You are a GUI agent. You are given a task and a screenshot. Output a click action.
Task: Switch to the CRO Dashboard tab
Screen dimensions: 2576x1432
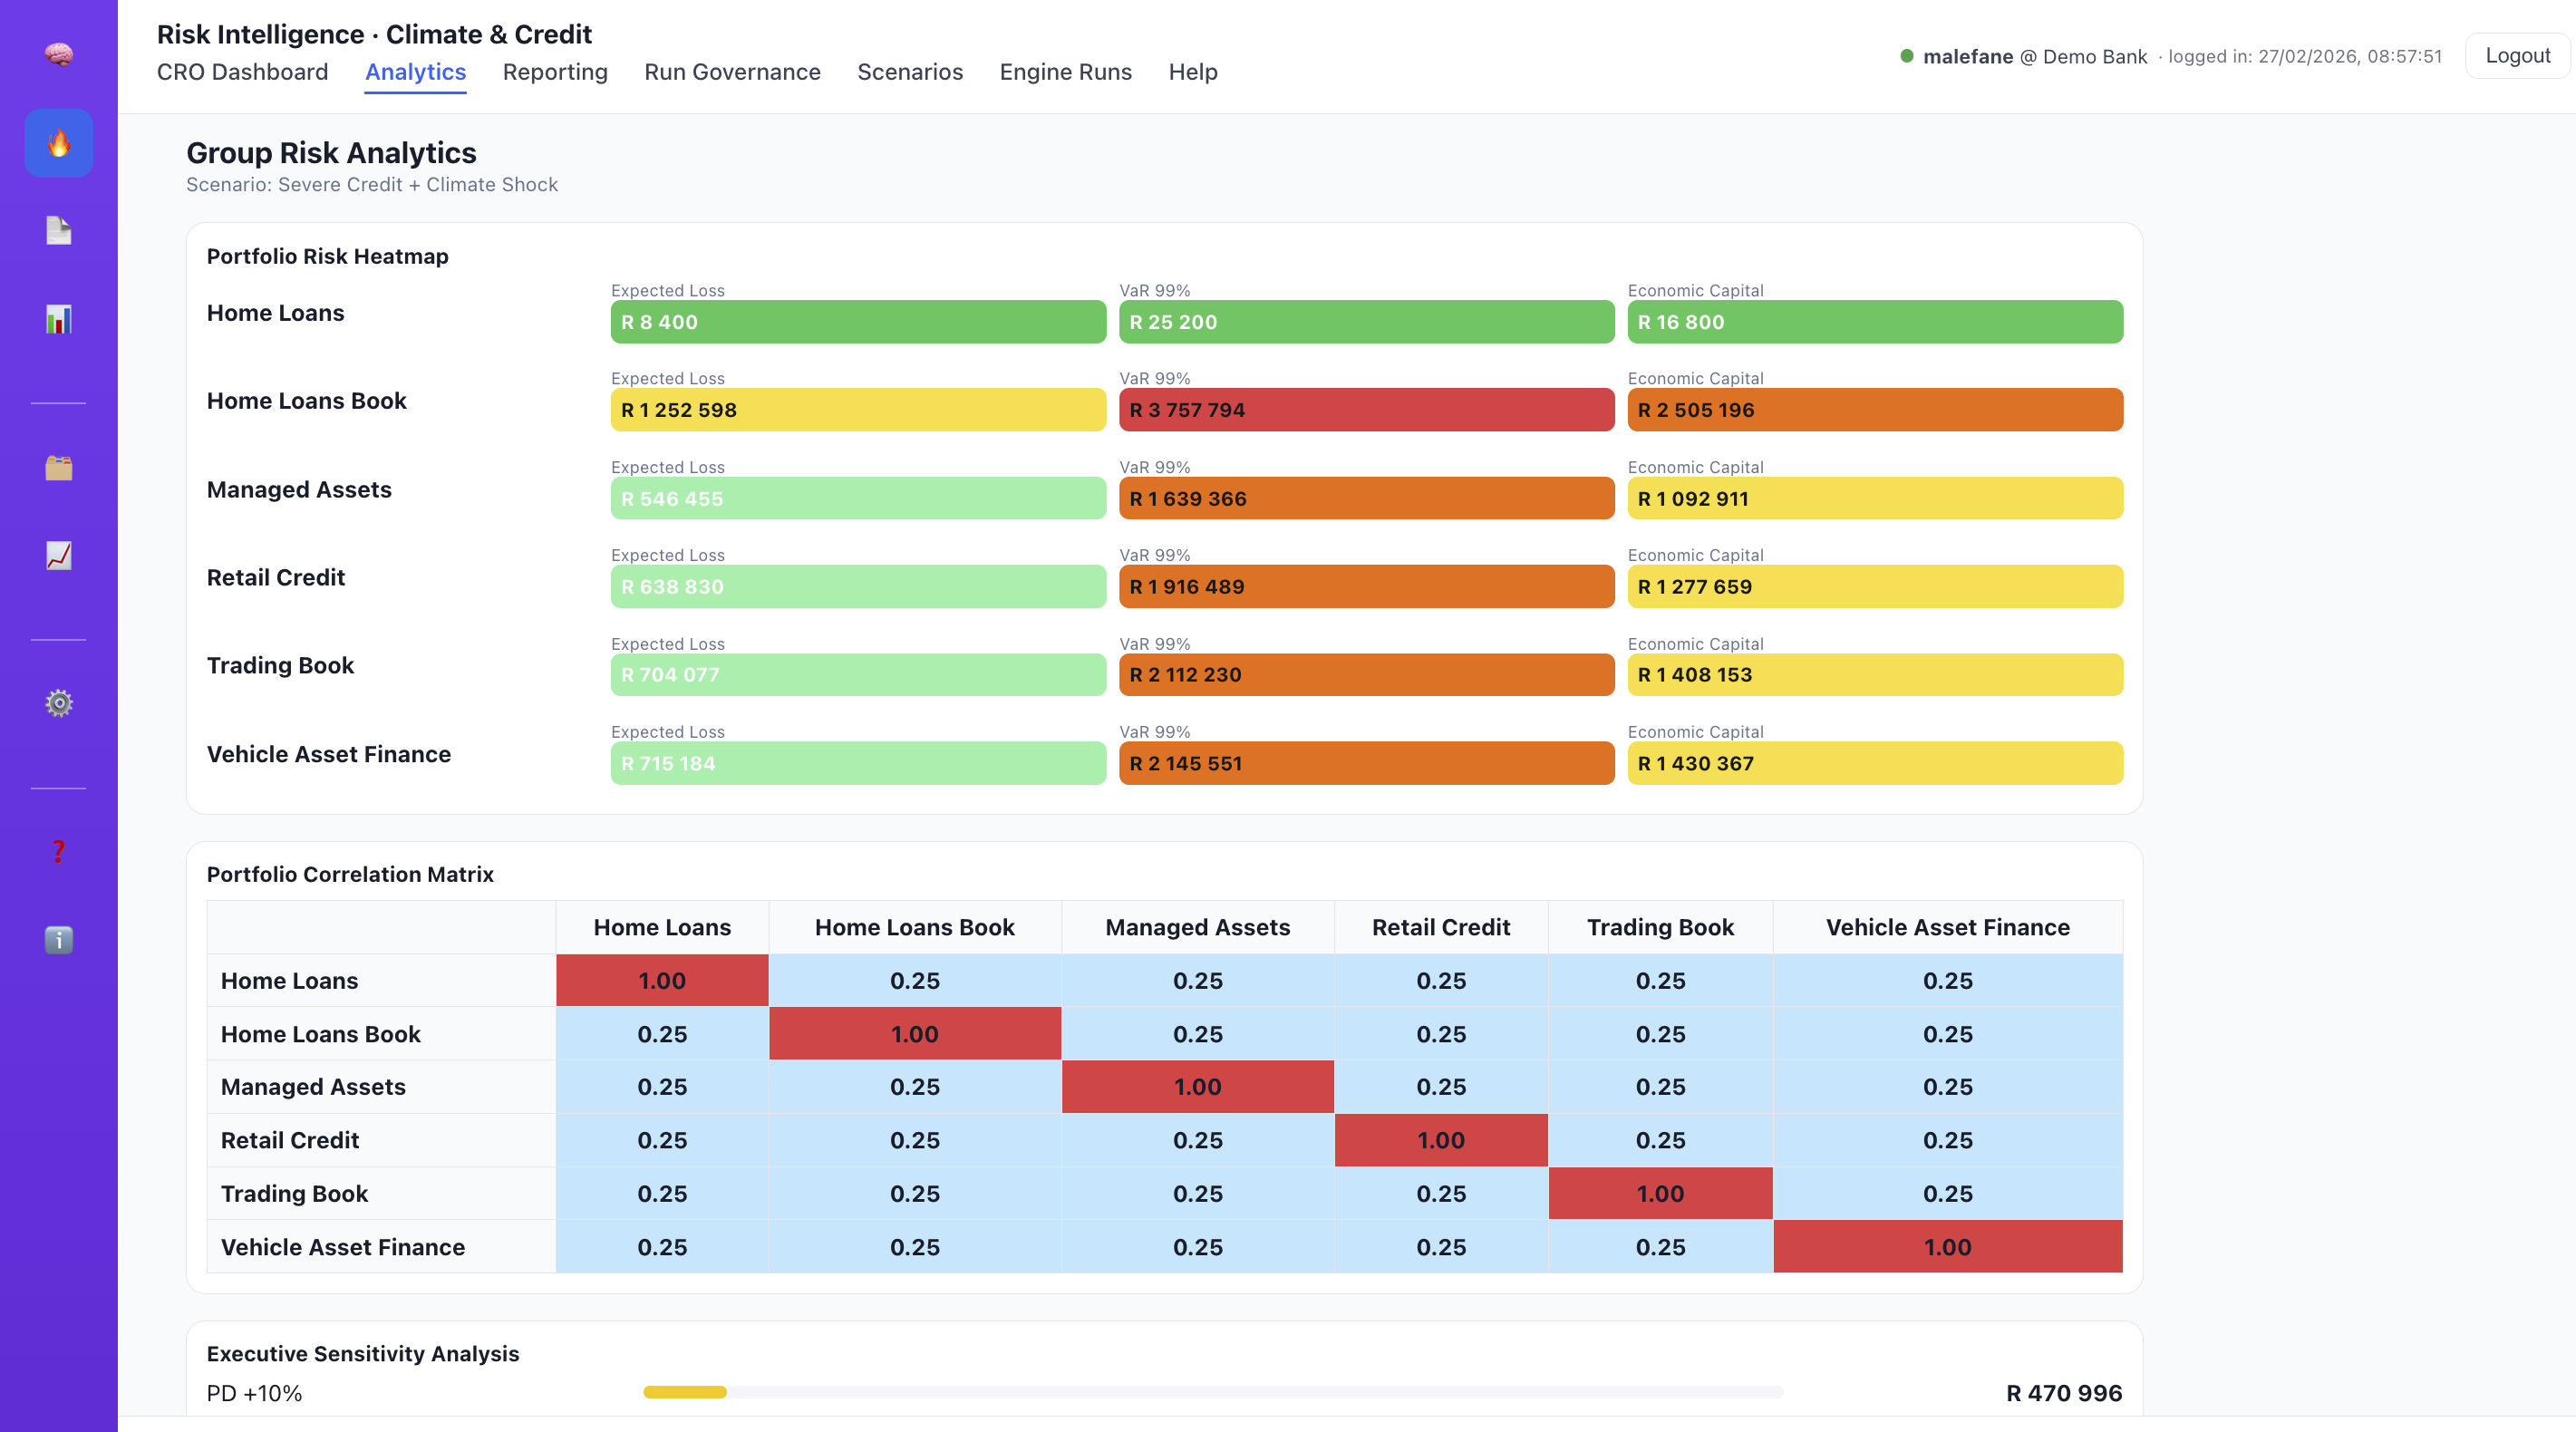pos(242,72)
